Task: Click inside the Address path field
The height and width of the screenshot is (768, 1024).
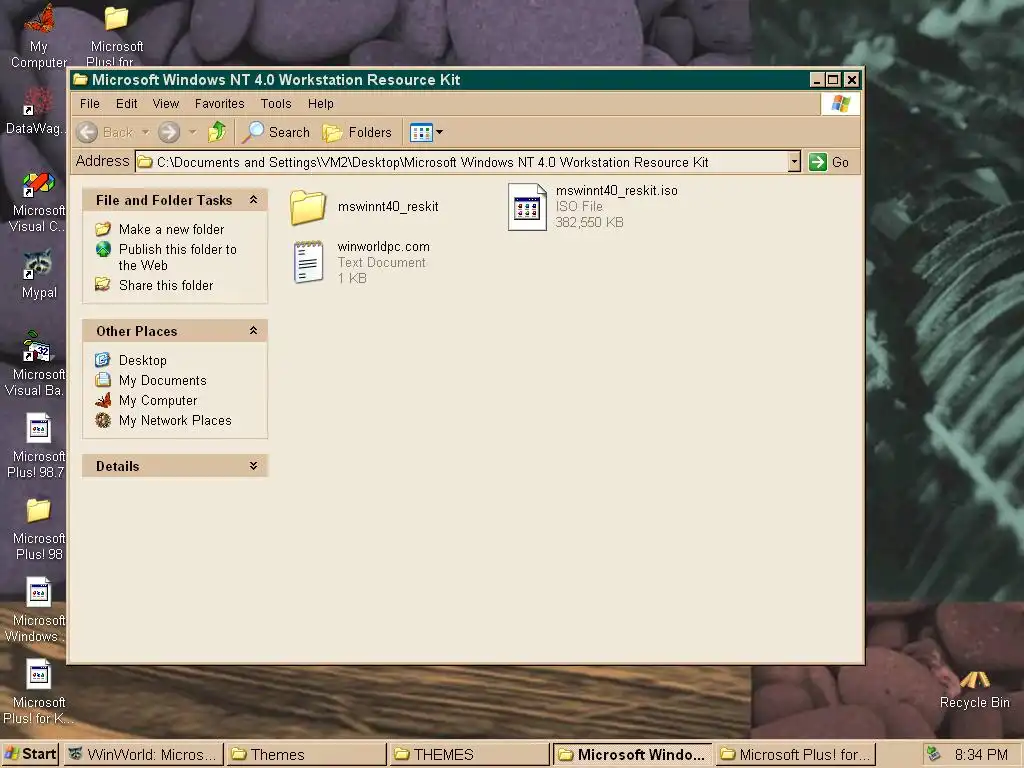Action: click(467, 162)
